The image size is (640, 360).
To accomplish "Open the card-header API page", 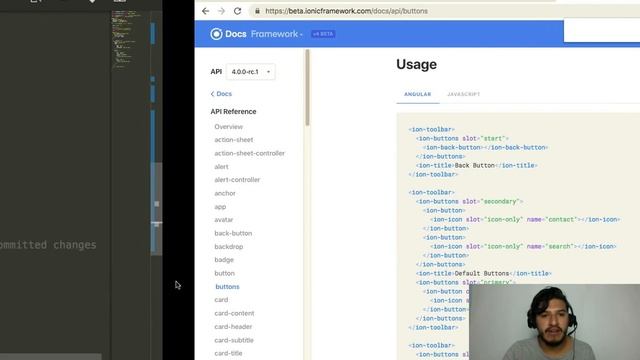I will 233,327.
